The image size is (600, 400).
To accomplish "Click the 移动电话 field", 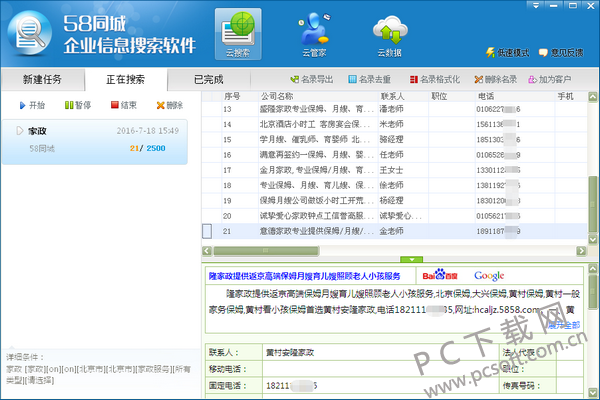I will [381, 369].
